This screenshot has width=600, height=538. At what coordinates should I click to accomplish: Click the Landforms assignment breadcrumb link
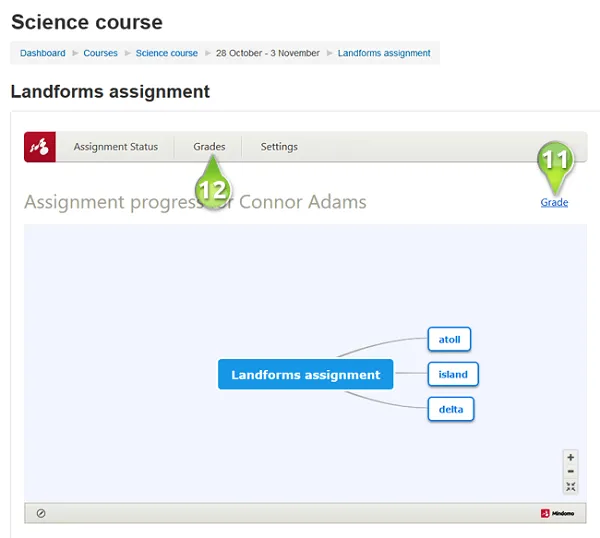[384, 53]
